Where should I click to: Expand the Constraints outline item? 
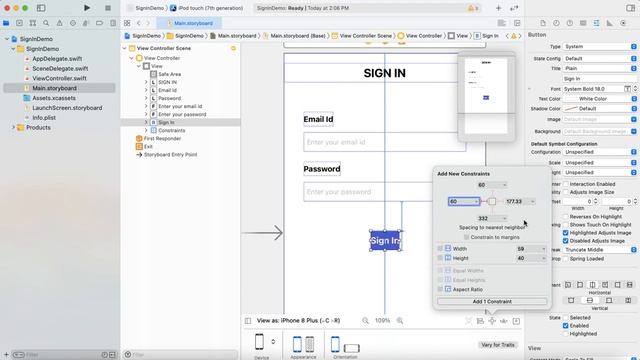coord(146,130)
